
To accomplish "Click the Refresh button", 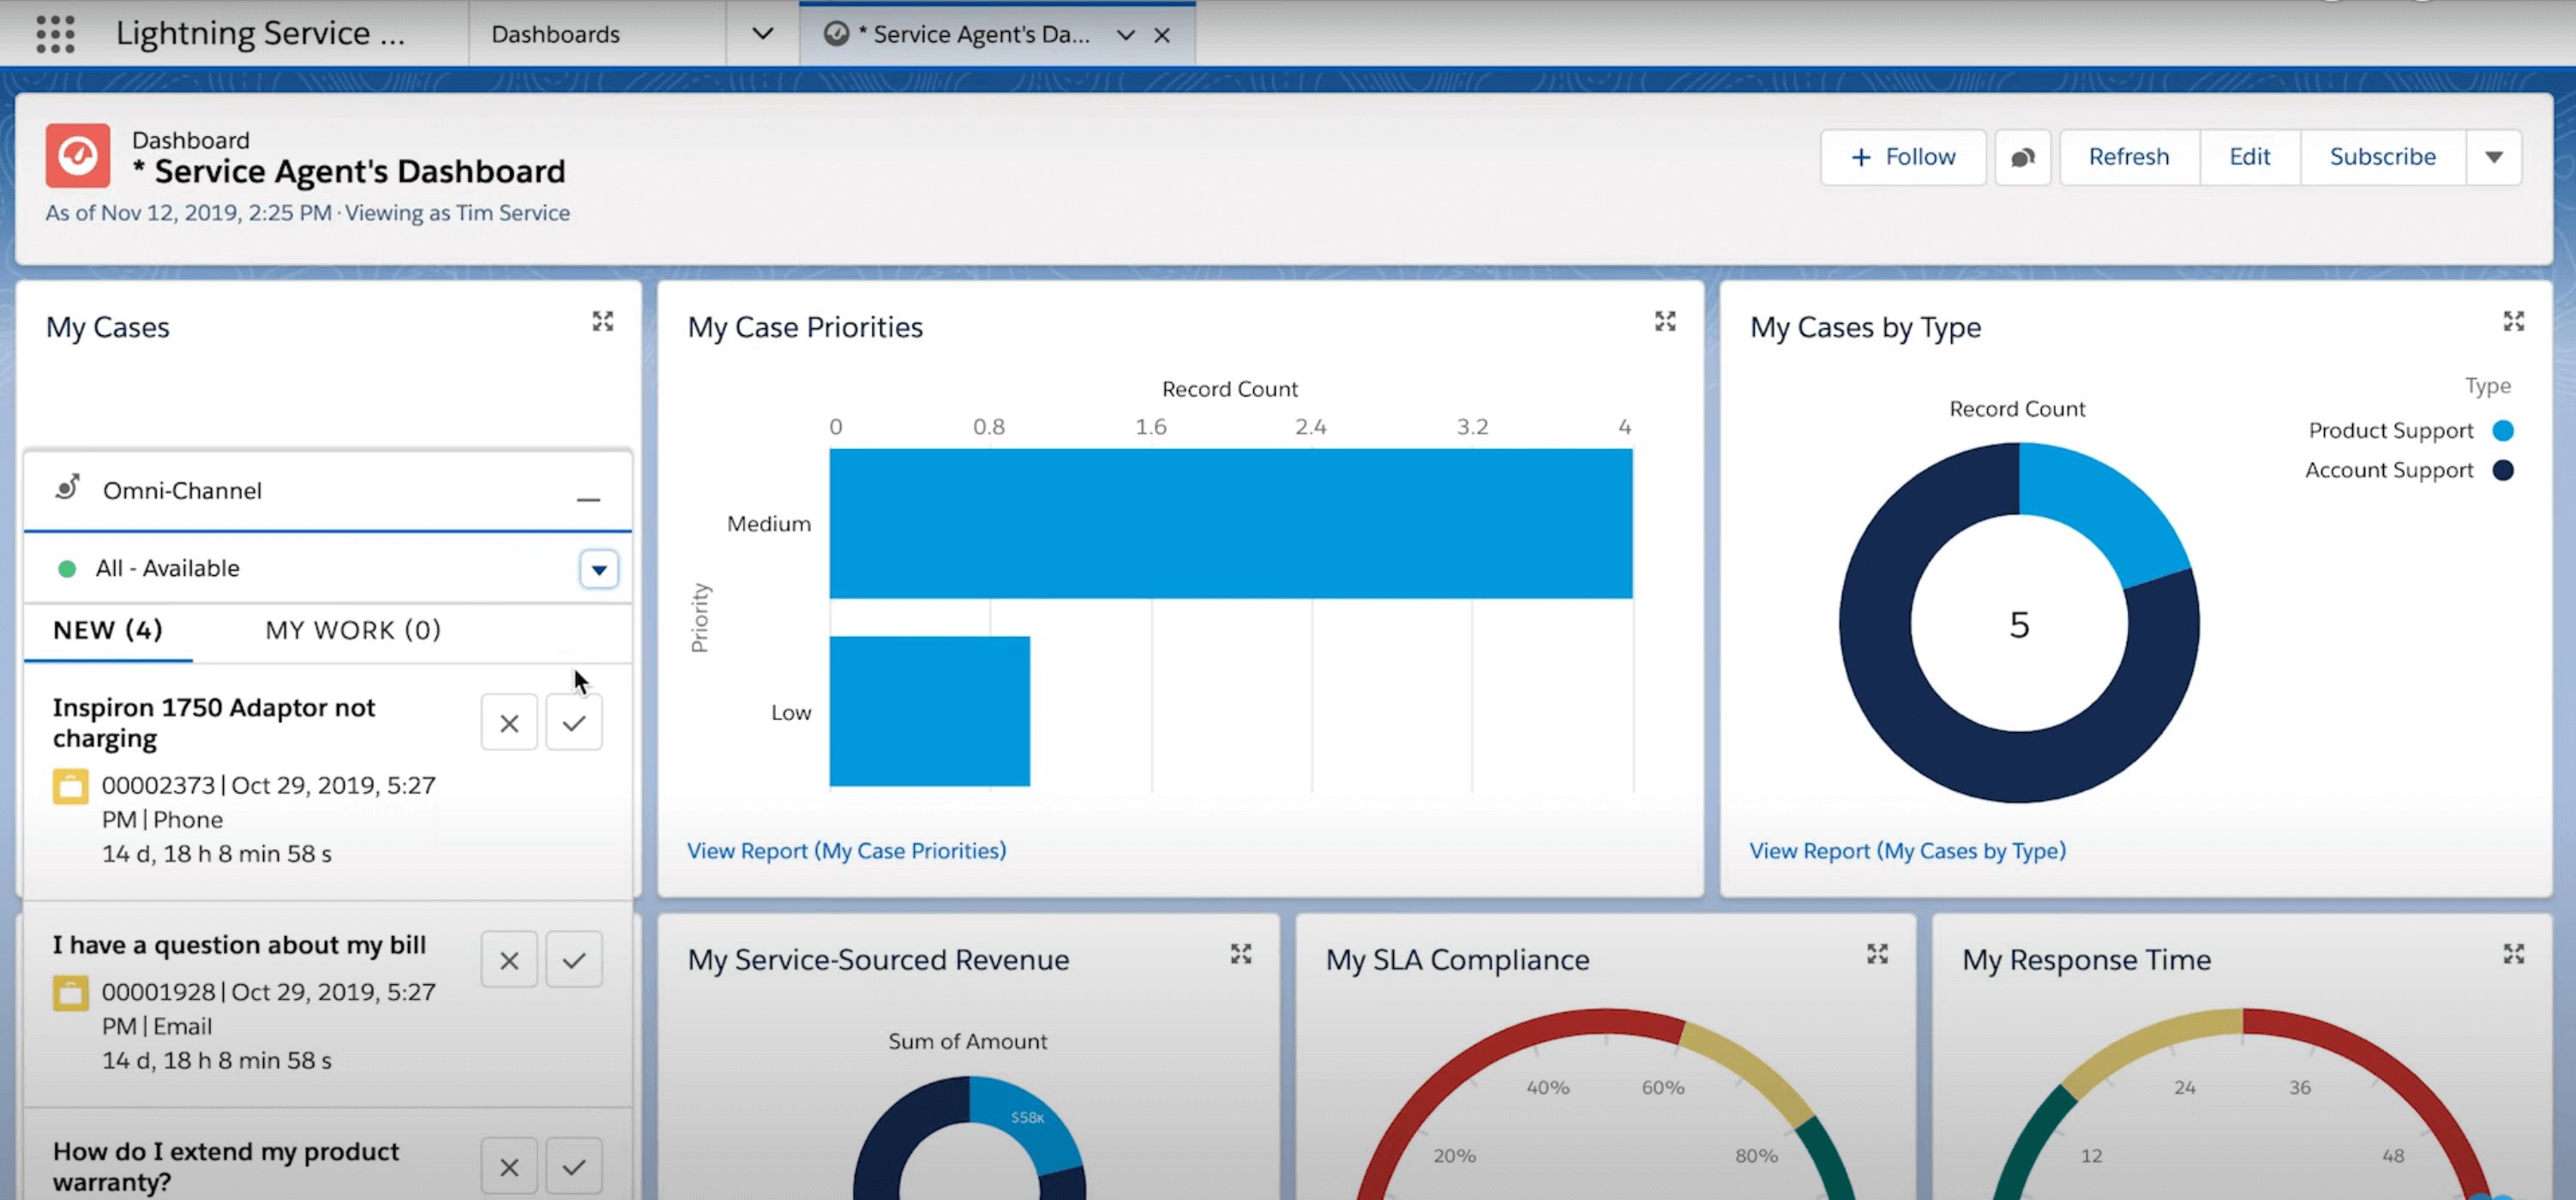I will point(2128,157).
